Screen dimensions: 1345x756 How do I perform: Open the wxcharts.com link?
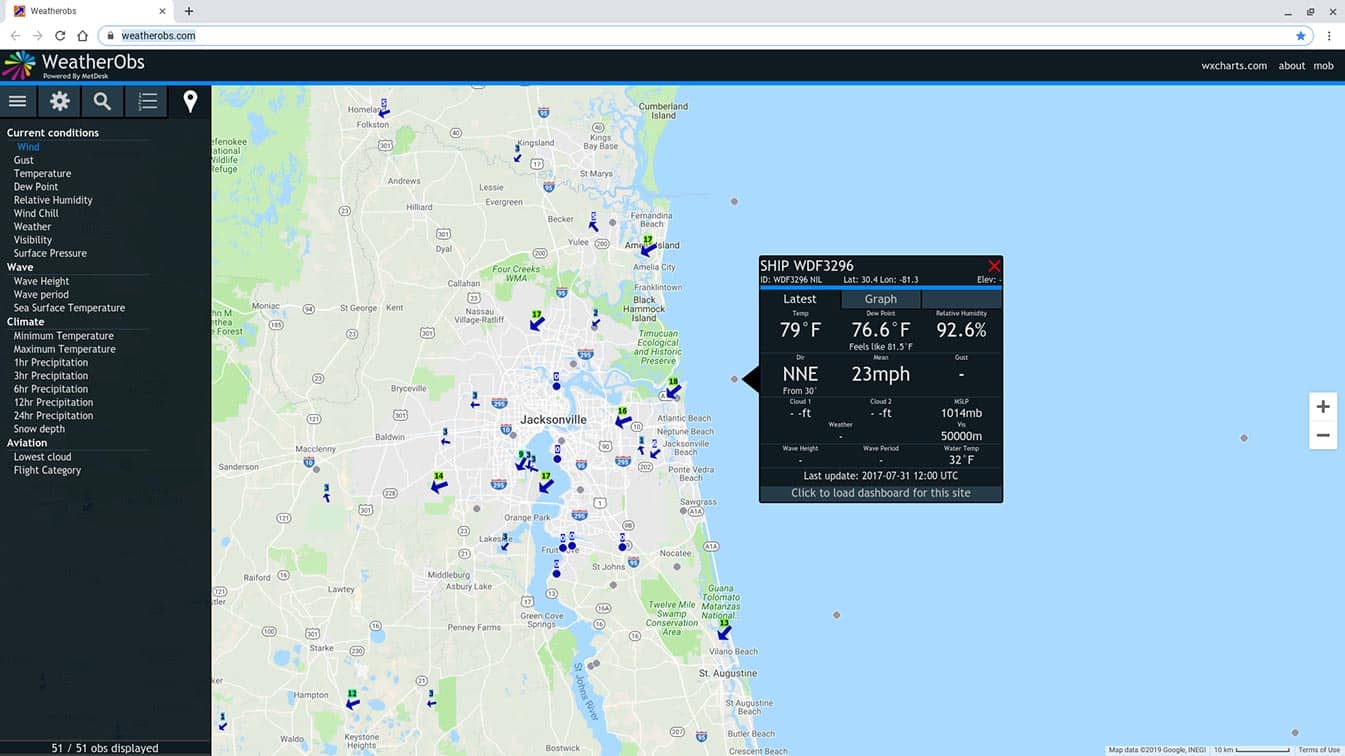pos(1234,66)
